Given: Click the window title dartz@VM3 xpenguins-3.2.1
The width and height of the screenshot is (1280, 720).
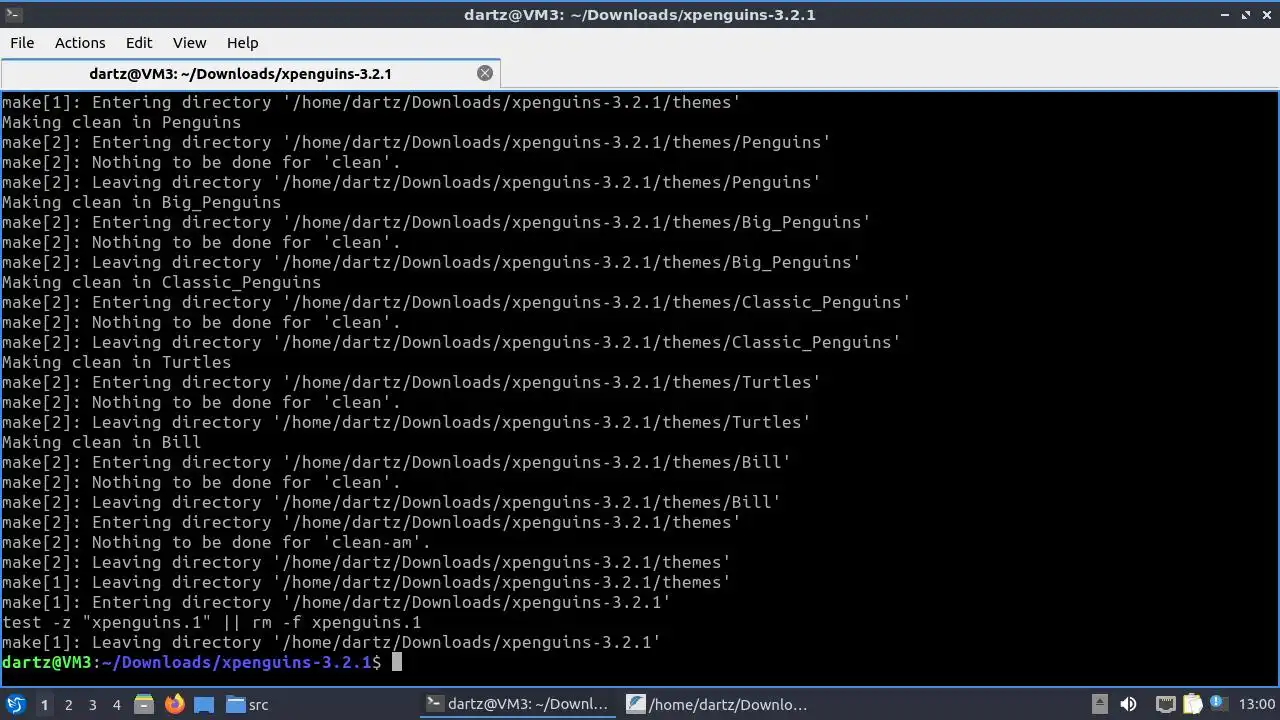Looking at the screenshot, I should [640, 14].
